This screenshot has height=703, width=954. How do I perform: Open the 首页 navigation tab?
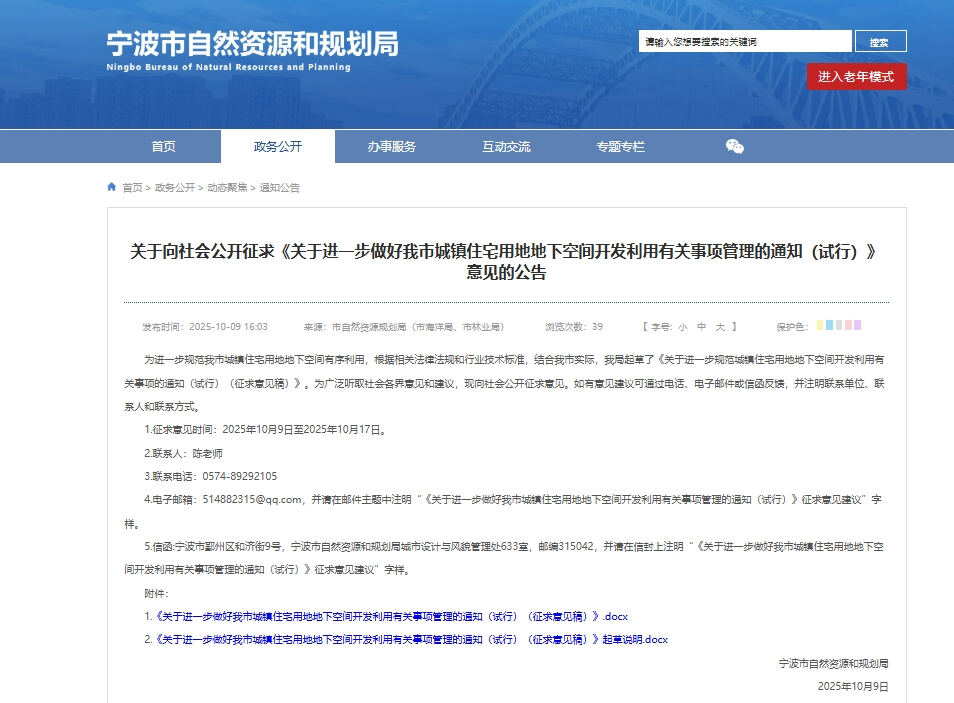163,147
